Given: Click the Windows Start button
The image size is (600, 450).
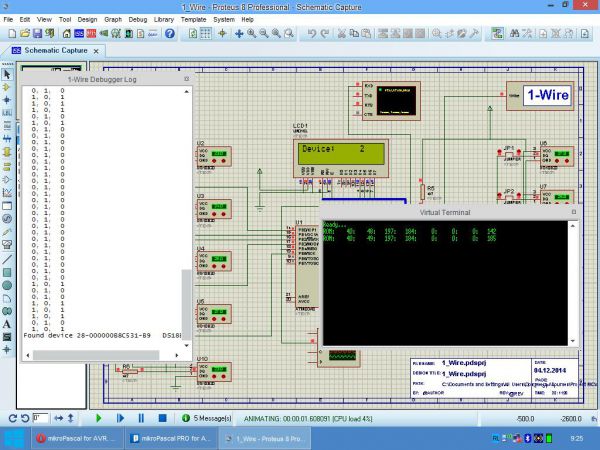Looking at the screenshot, I should (x=14, y=439).
